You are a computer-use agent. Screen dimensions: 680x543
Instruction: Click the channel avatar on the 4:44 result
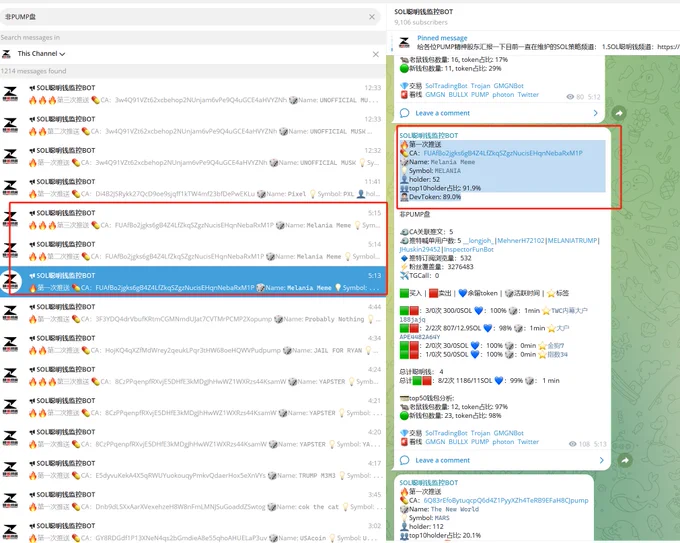click(x=10, y=313)
